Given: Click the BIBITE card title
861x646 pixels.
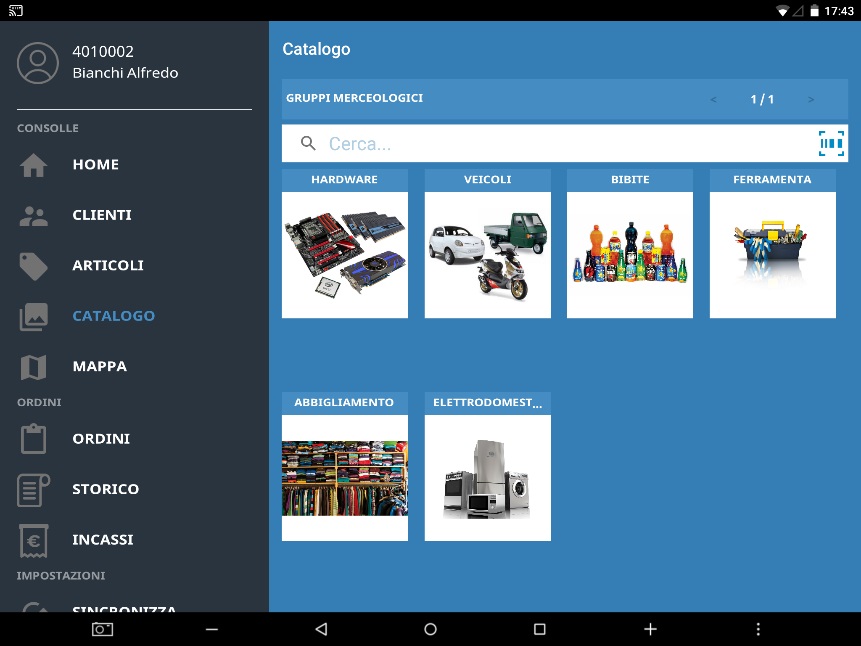Looking at the screenshot, I should [630, 180].
